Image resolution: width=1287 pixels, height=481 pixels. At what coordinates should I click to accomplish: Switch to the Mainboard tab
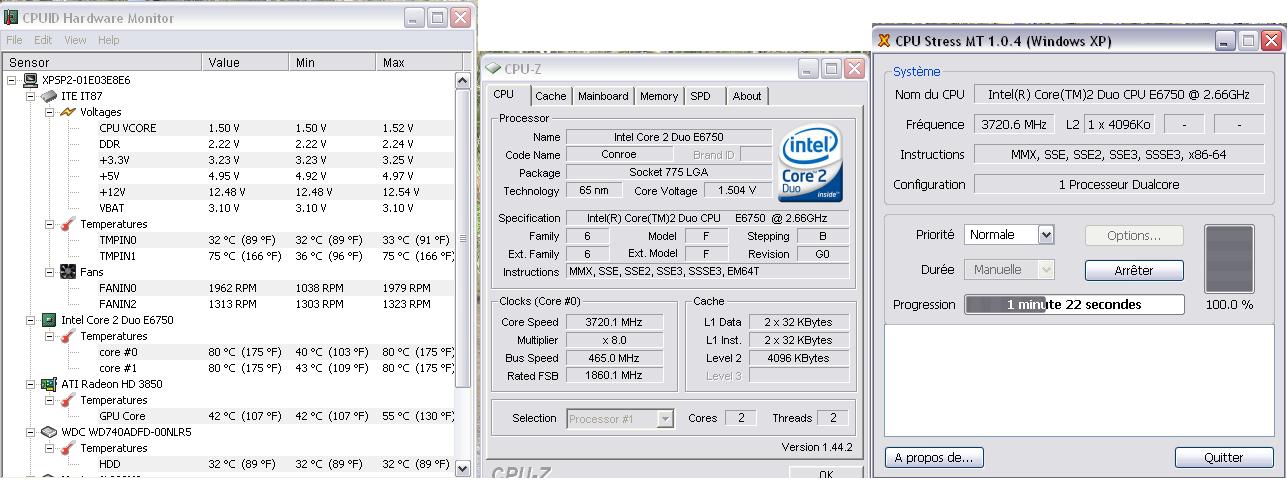[x=603, y=96]
